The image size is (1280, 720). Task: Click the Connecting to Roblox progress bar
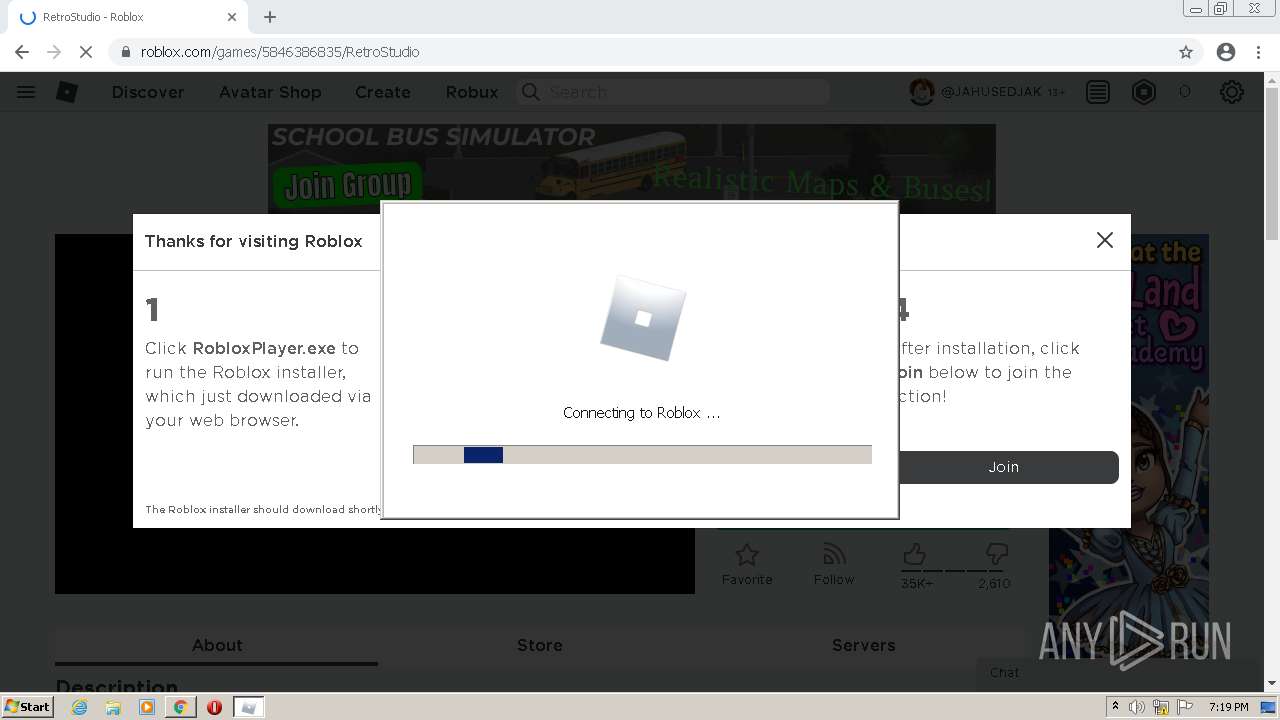[x=642, y=455]
